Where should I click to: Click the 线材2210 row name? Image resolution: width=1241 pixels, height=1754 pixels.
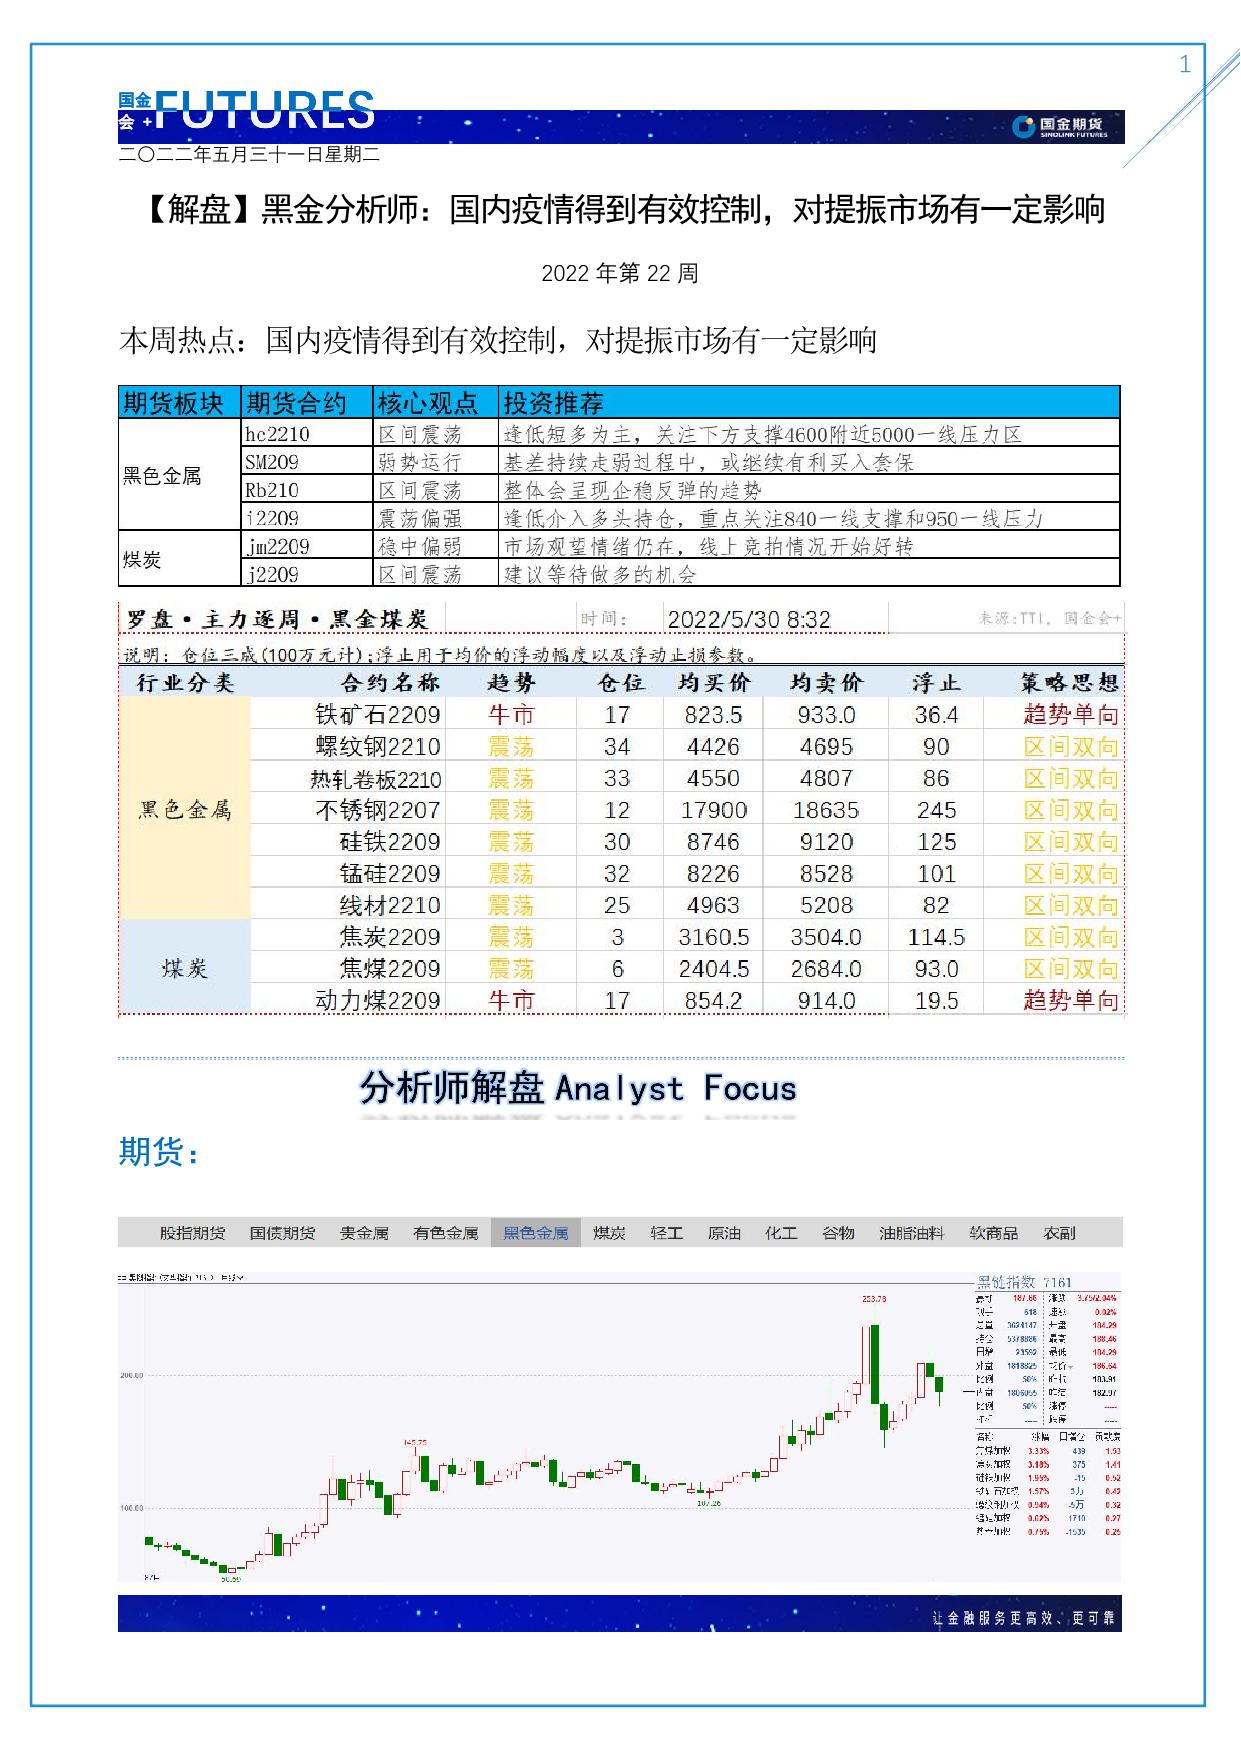pyautogui.click(x=389, y=906)
